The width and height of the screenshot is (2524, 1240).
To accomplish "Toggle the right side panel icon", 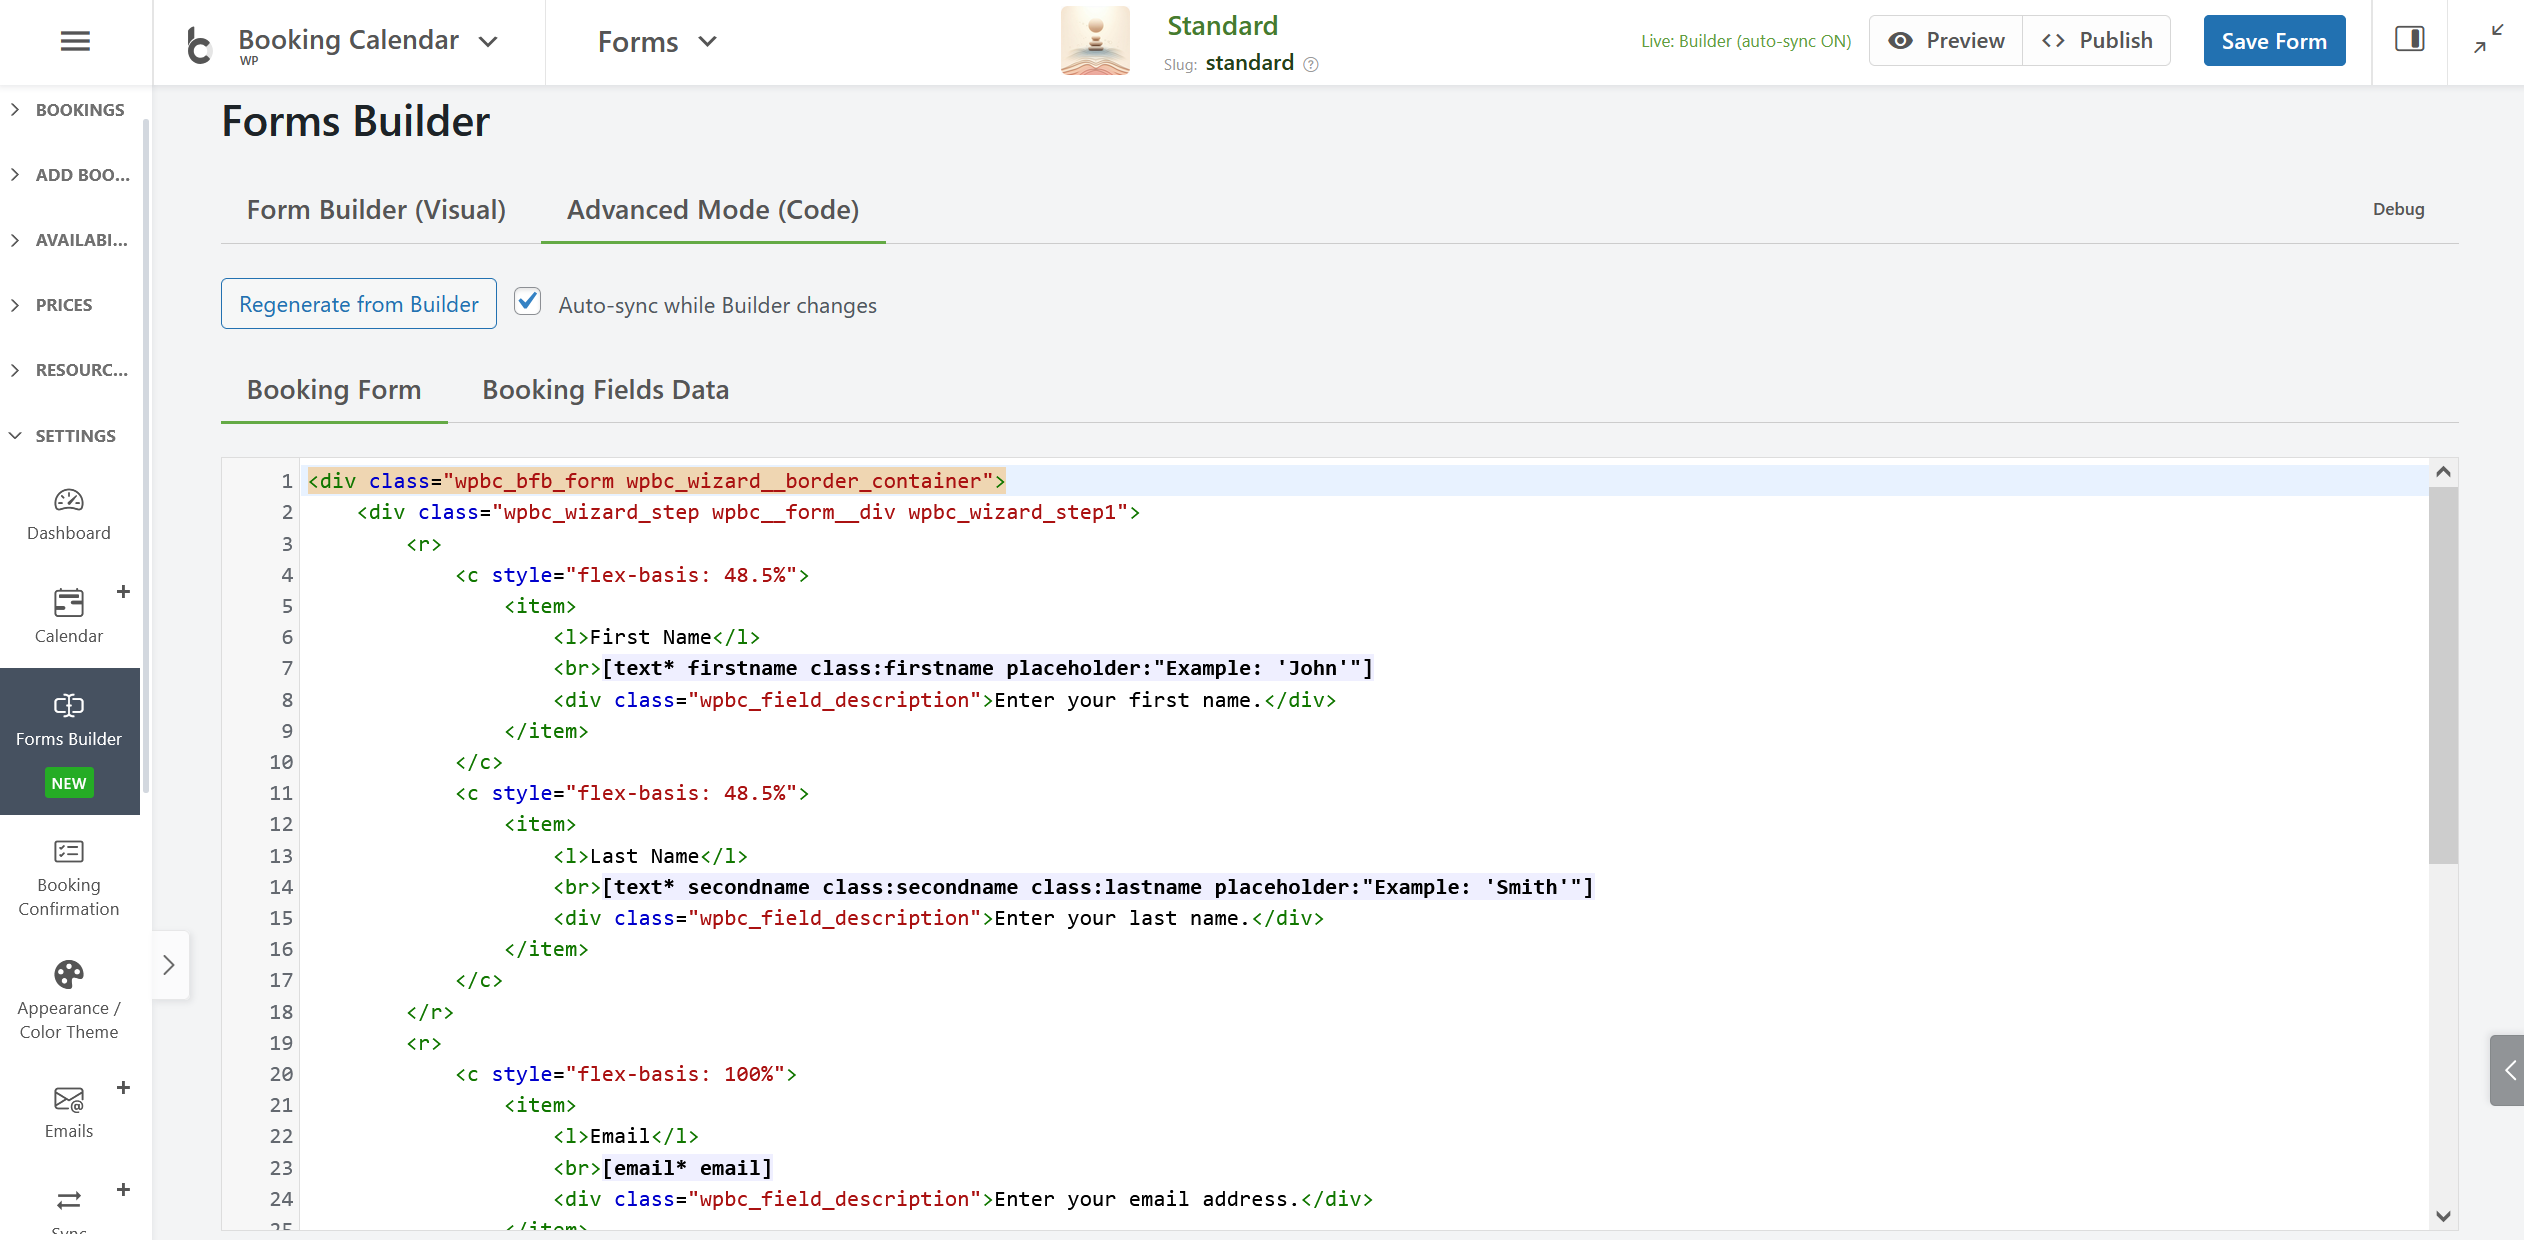I will pyautogui.click(x=2409, y=40).
